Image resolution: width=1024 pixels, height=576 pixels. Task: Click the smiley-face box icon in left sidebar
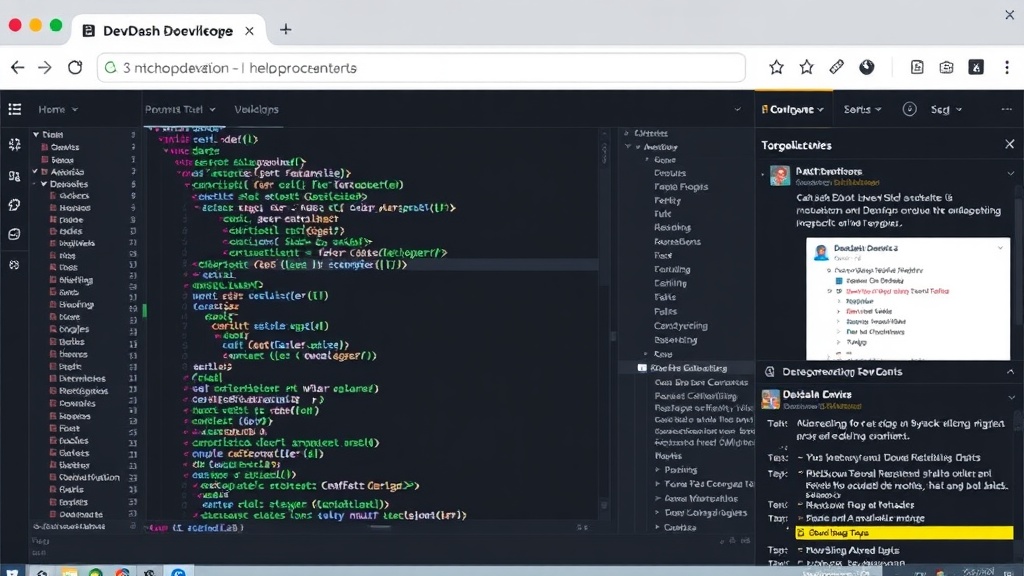tap(14, 234)
